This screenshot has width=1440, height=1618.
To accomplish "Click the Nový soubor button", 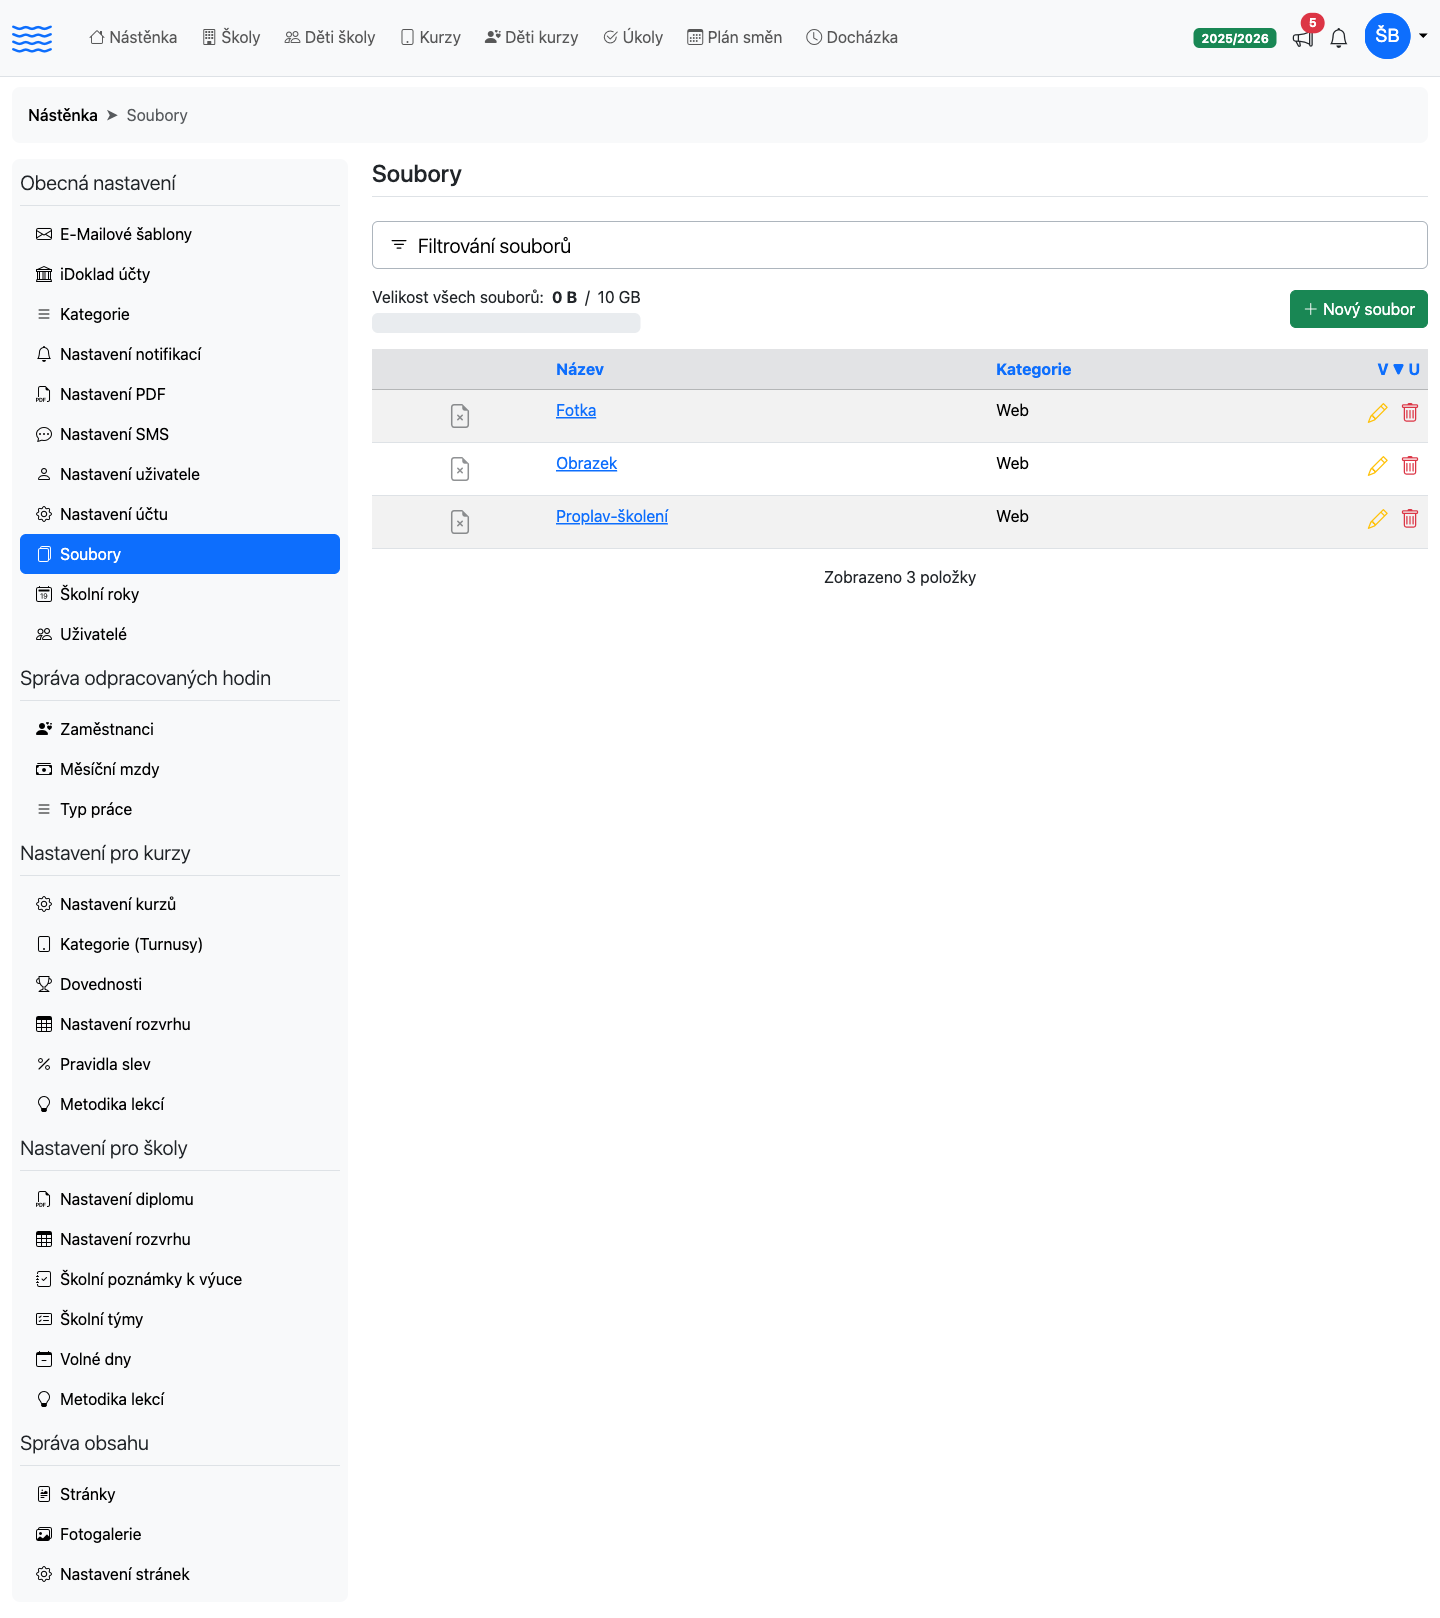I will click(1358, 309).
